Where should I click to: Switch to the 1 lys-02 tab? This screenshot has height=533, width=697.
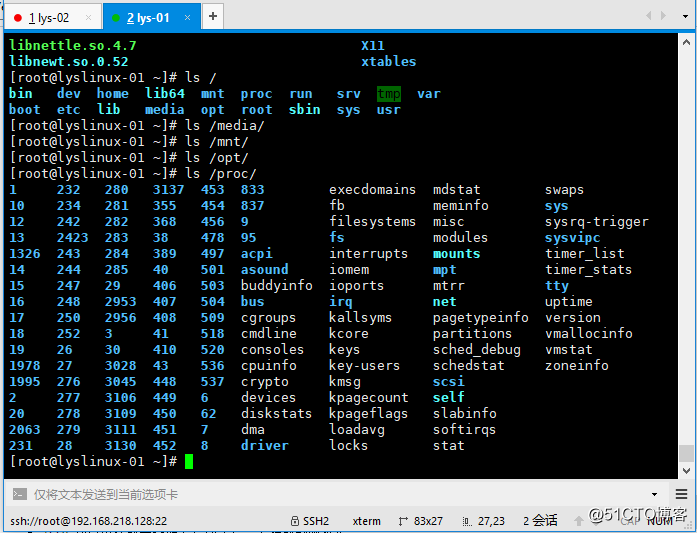click(52, 17)
